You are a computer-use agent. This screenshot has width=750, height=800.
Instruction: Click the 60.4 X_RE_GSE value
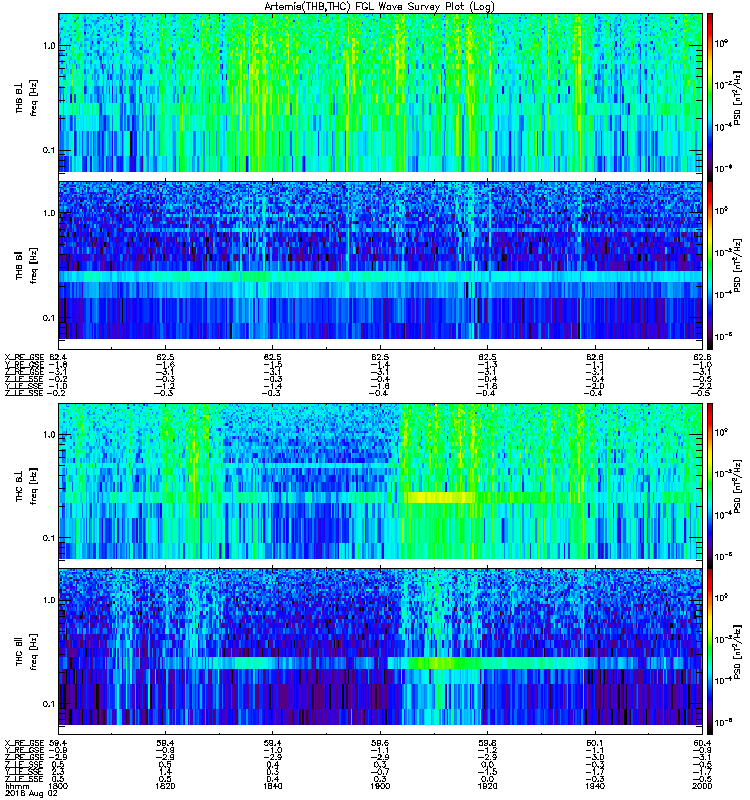click(702, 743)
